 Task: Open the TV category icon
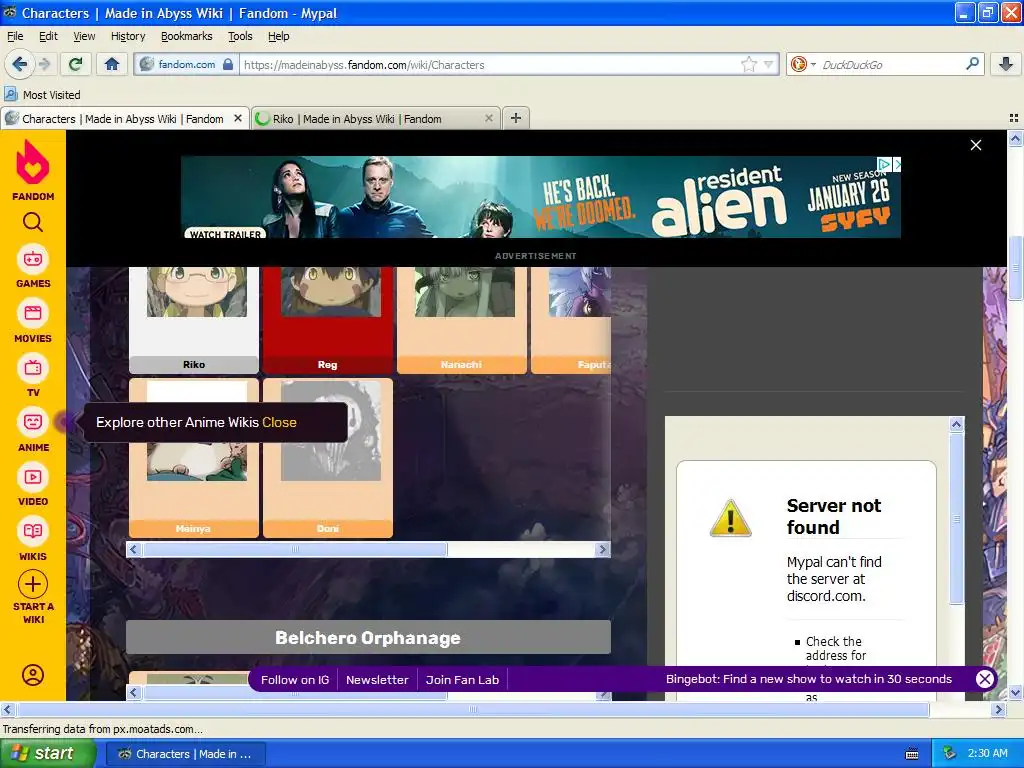coord(33,368)
